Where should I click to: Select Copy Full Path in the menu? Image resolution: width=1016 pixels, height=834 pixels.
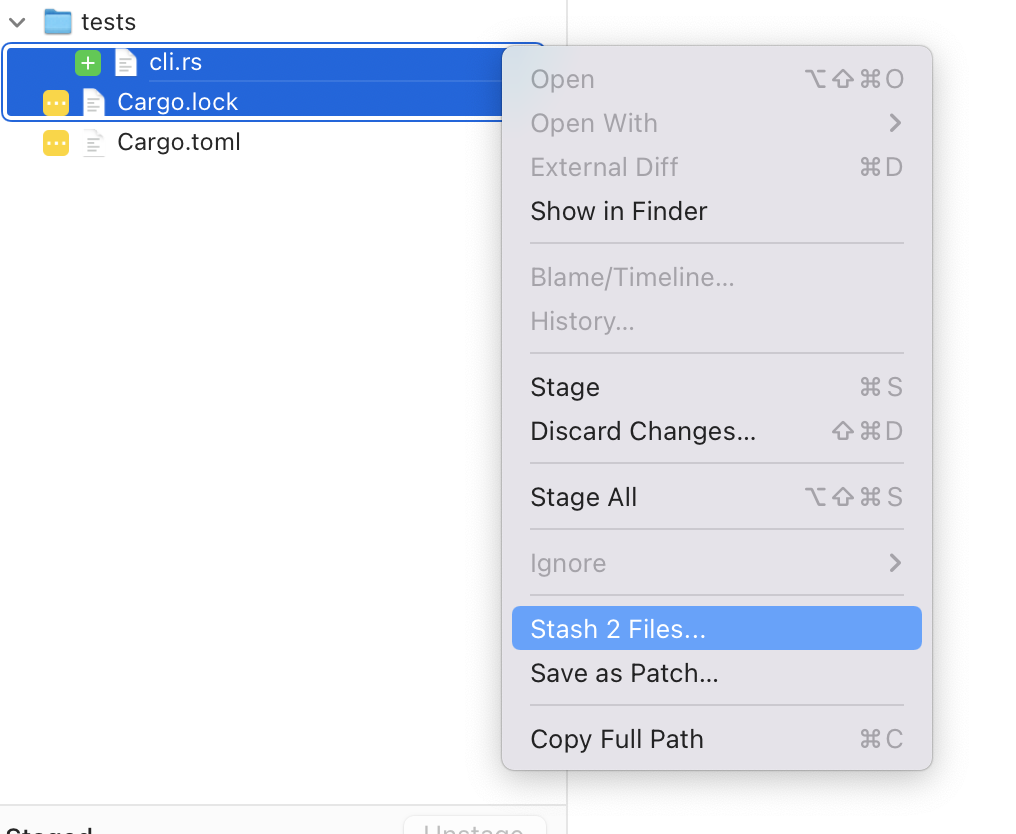pyautogui.click(x=616, y=739)
